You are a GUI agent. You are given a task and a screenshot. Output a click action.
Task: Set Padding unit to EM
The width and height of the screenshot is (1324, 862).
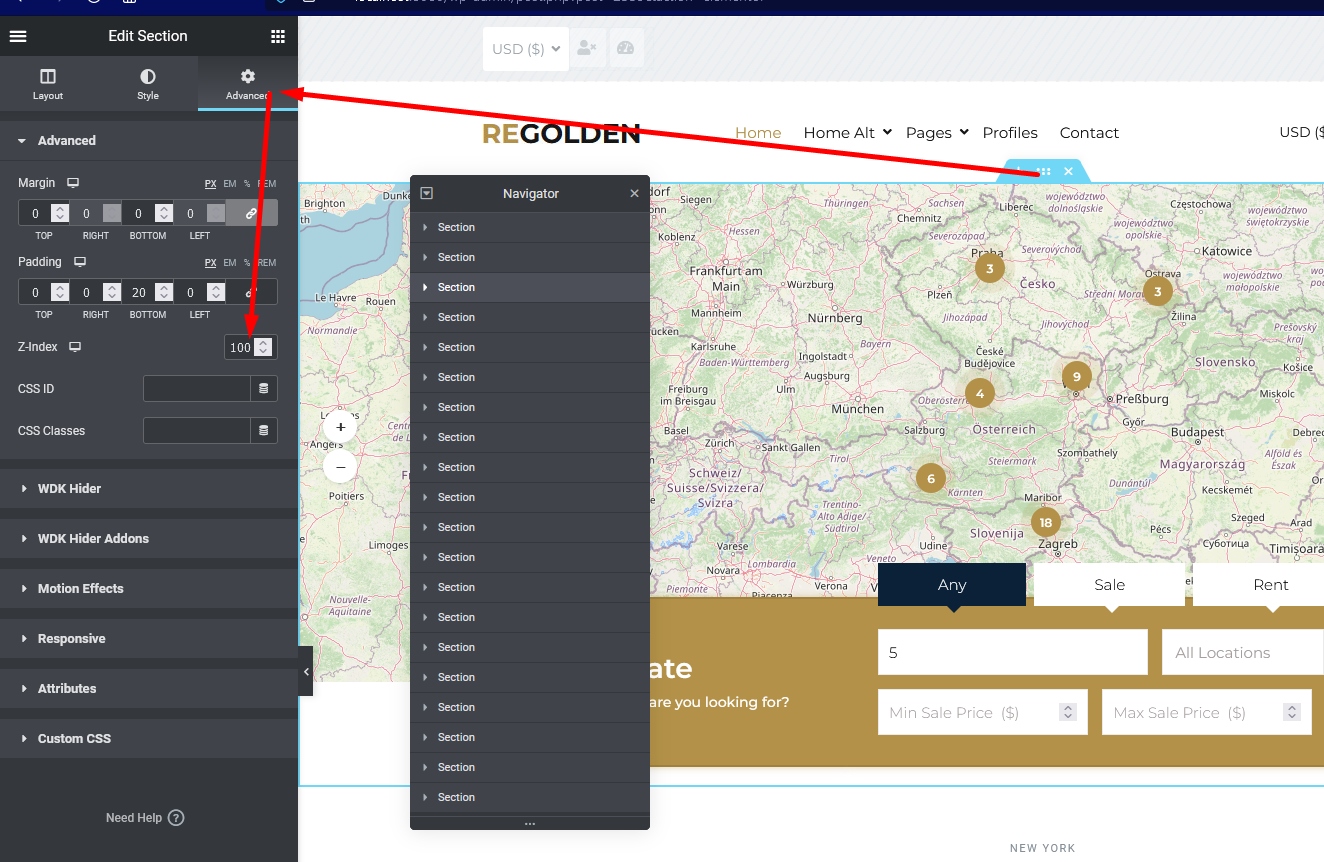pos(230,263)
